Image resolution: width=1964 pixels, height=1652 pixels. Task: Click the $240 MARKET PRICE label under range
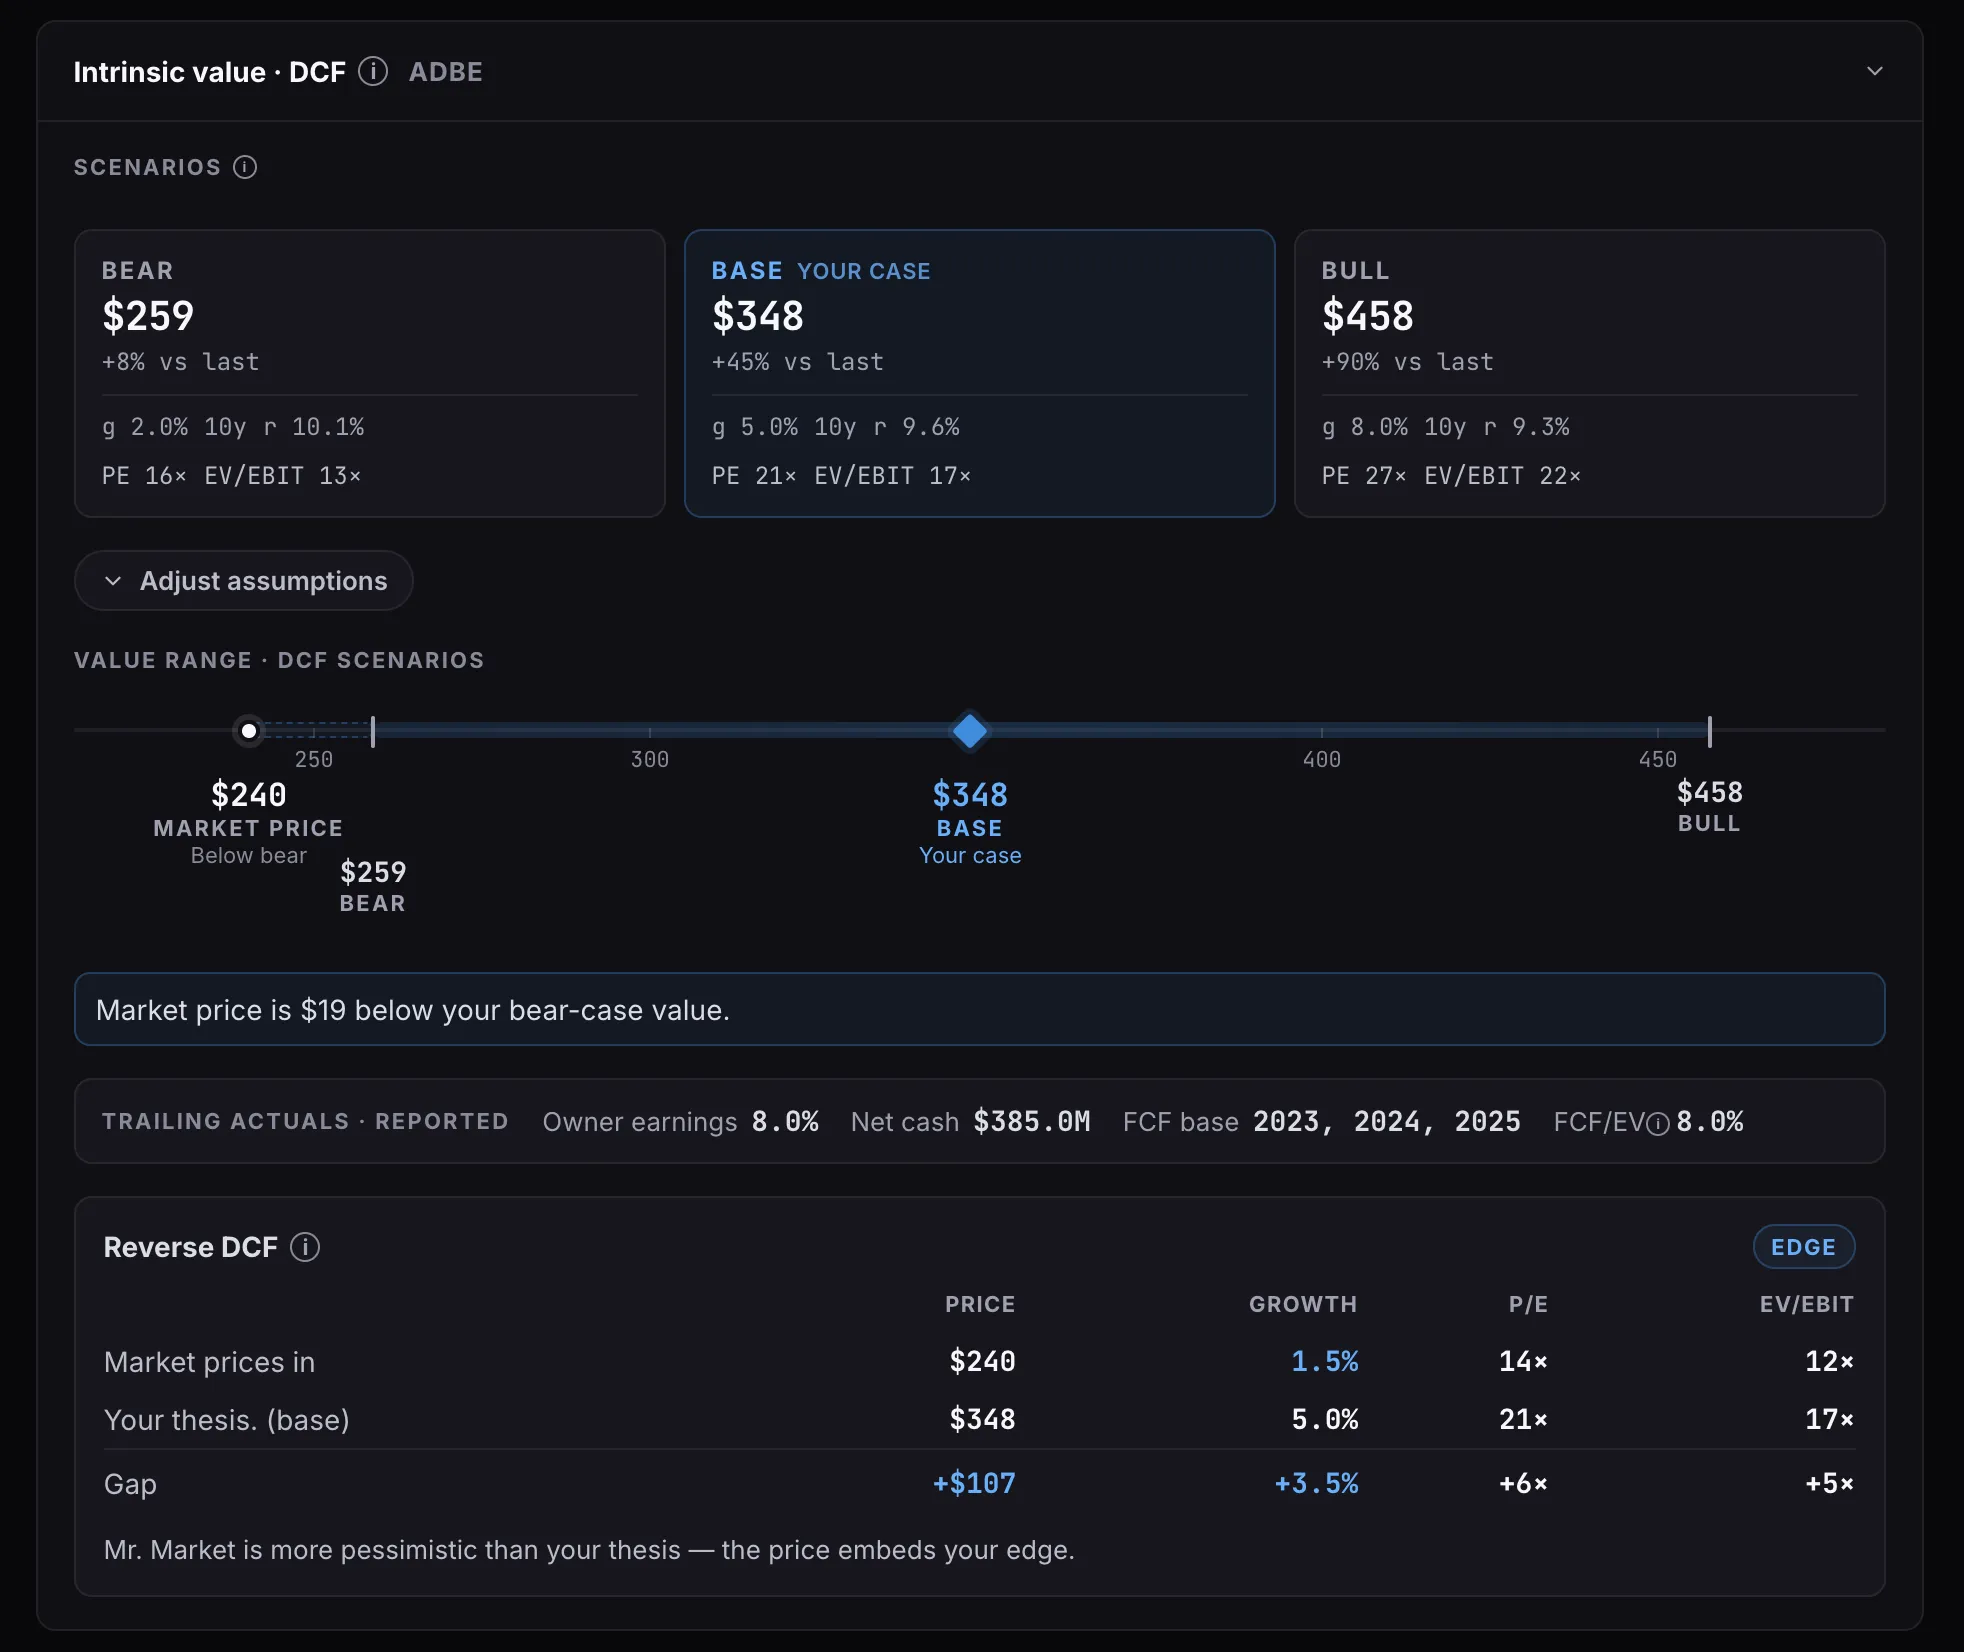[248, 822]
